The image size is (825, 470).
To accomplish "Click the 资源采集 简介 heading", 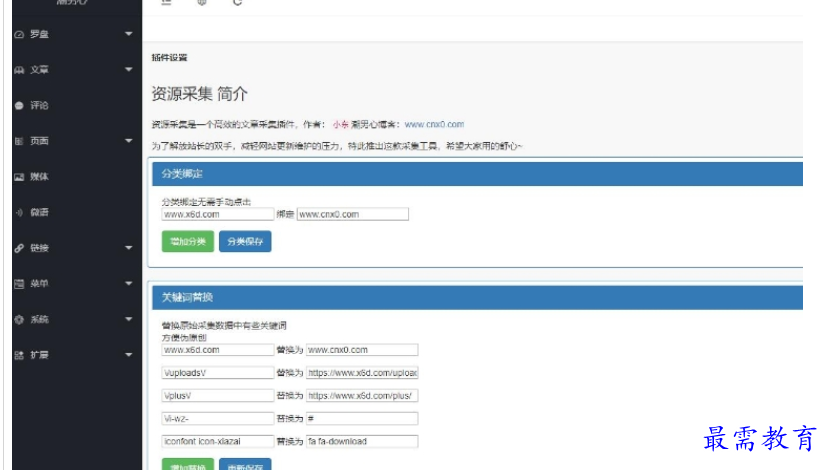I will pyautogui.click(x=199, y=94).
